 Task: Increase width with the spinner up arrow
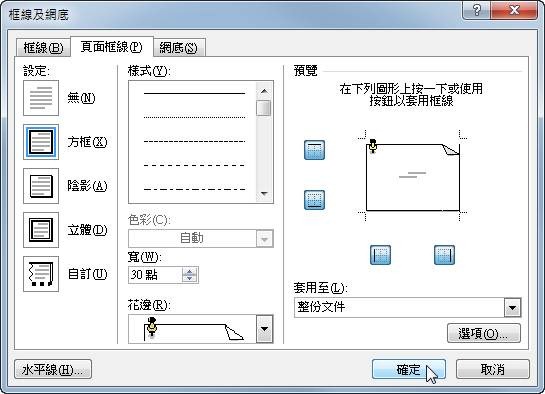click(x=190, y=271)
